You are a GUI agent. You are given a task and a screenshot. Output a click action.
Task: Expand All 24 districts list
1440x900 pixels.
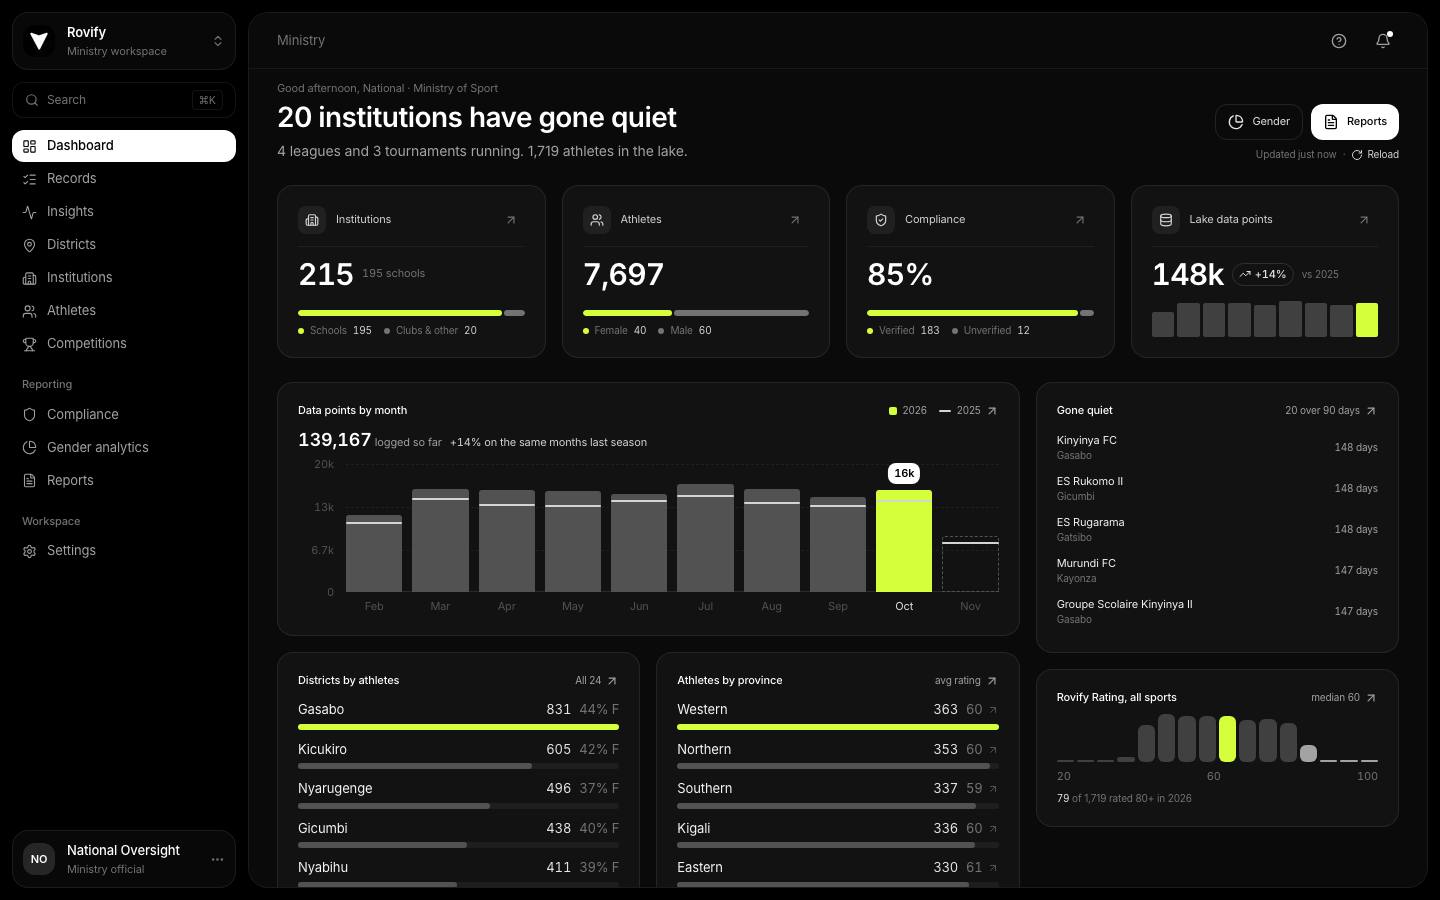click(x=596, y=681)
